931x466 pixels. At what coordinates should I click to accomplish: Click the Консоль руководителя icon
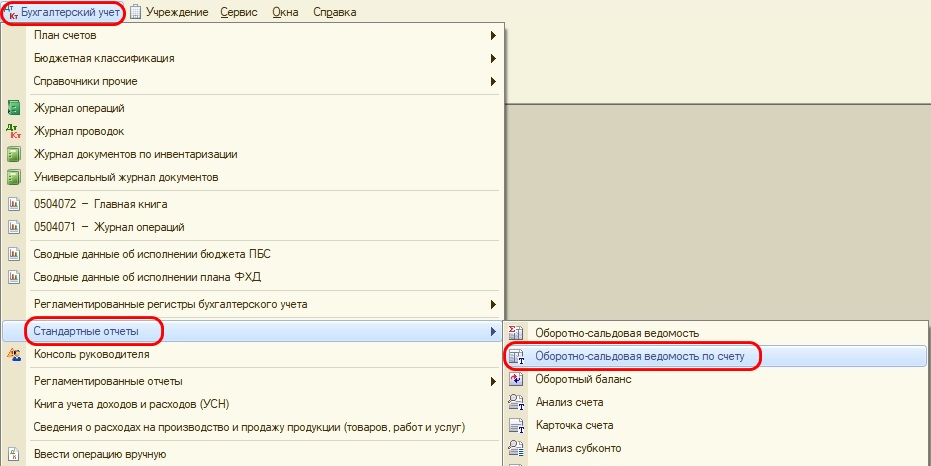pyautogui.click(x=14, y=354)
